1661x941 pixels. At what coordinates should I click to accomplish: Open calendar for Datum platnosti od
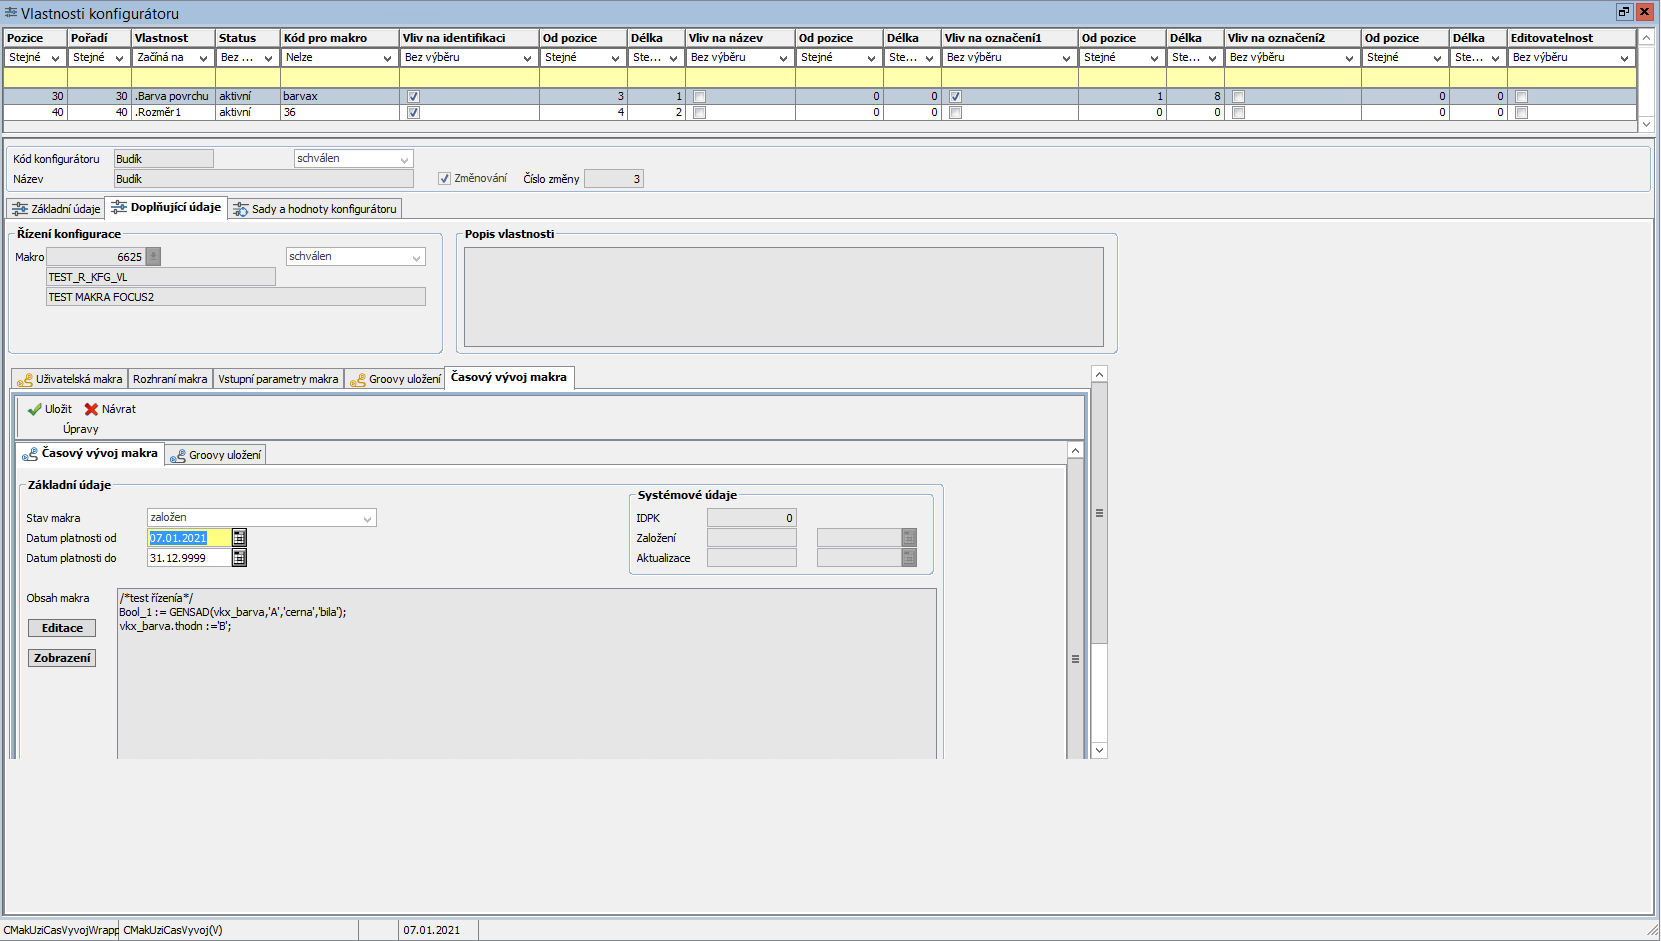coord(239,538)
